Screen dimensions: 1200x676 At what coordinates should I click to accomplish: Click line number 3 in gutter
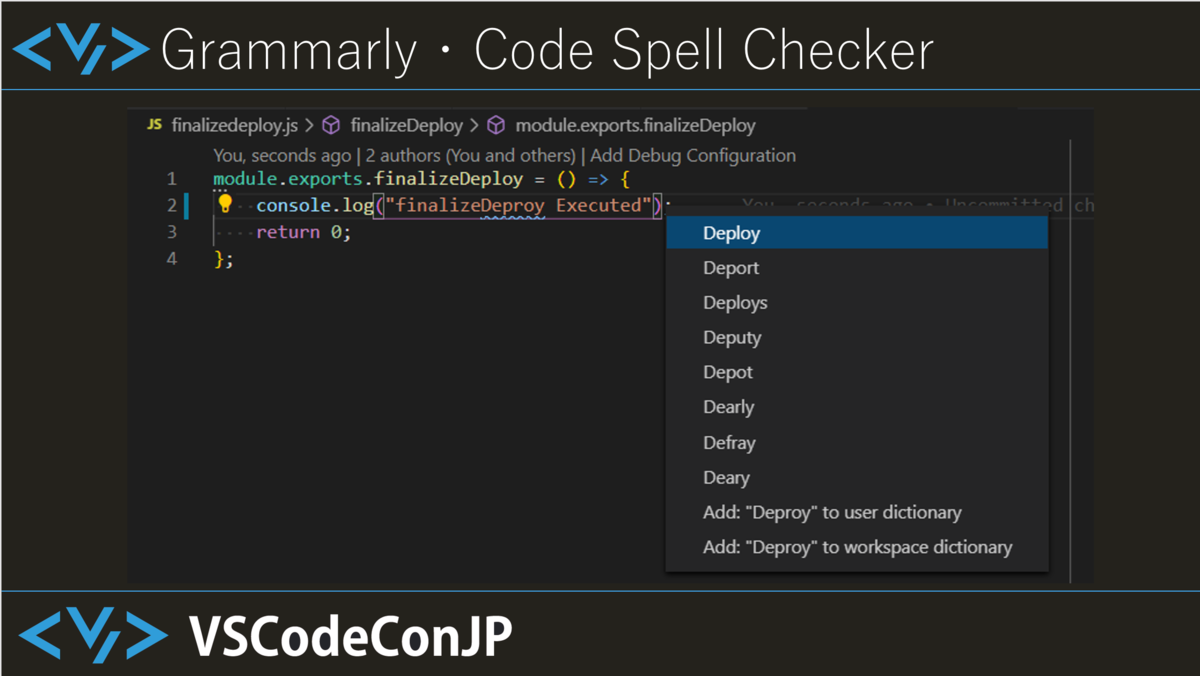point(172,232)
